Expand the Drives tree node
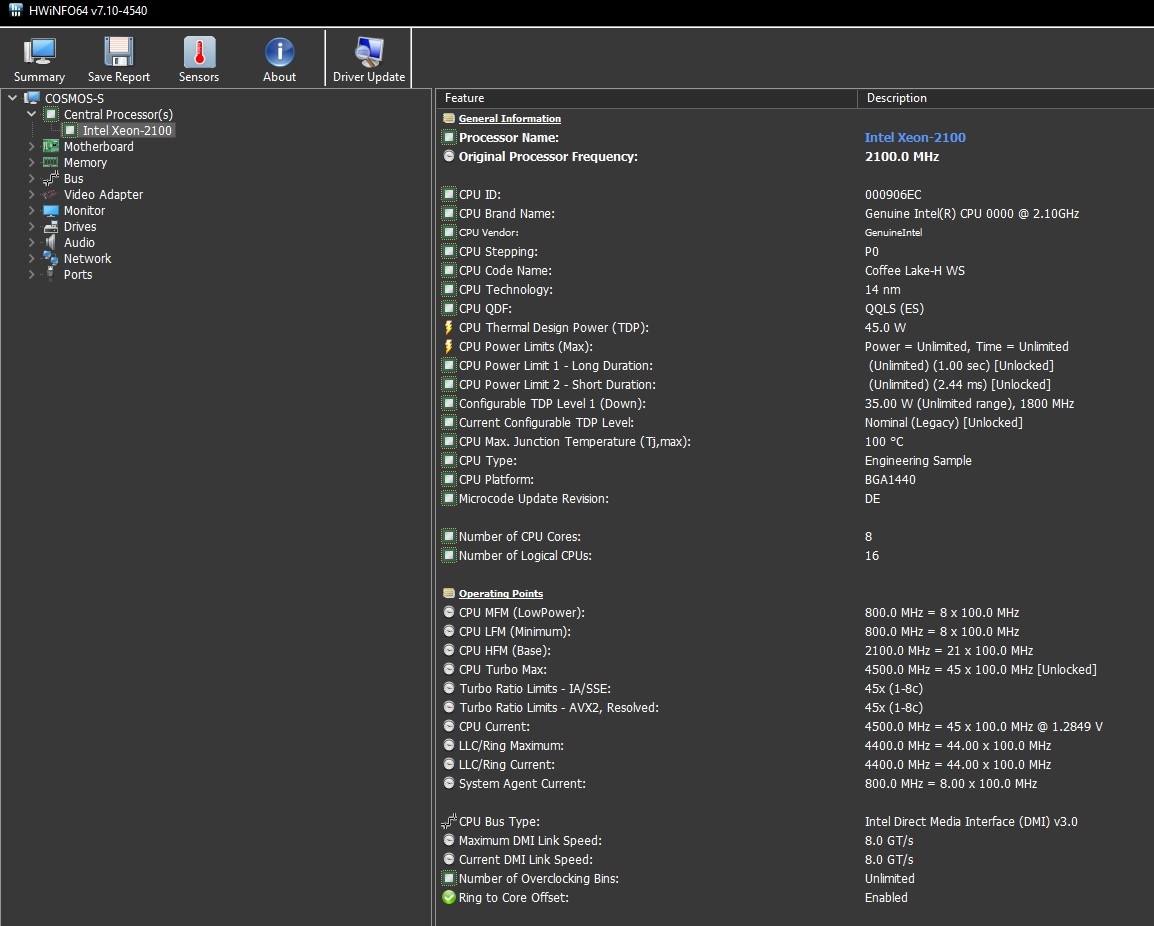 point(31,227)
